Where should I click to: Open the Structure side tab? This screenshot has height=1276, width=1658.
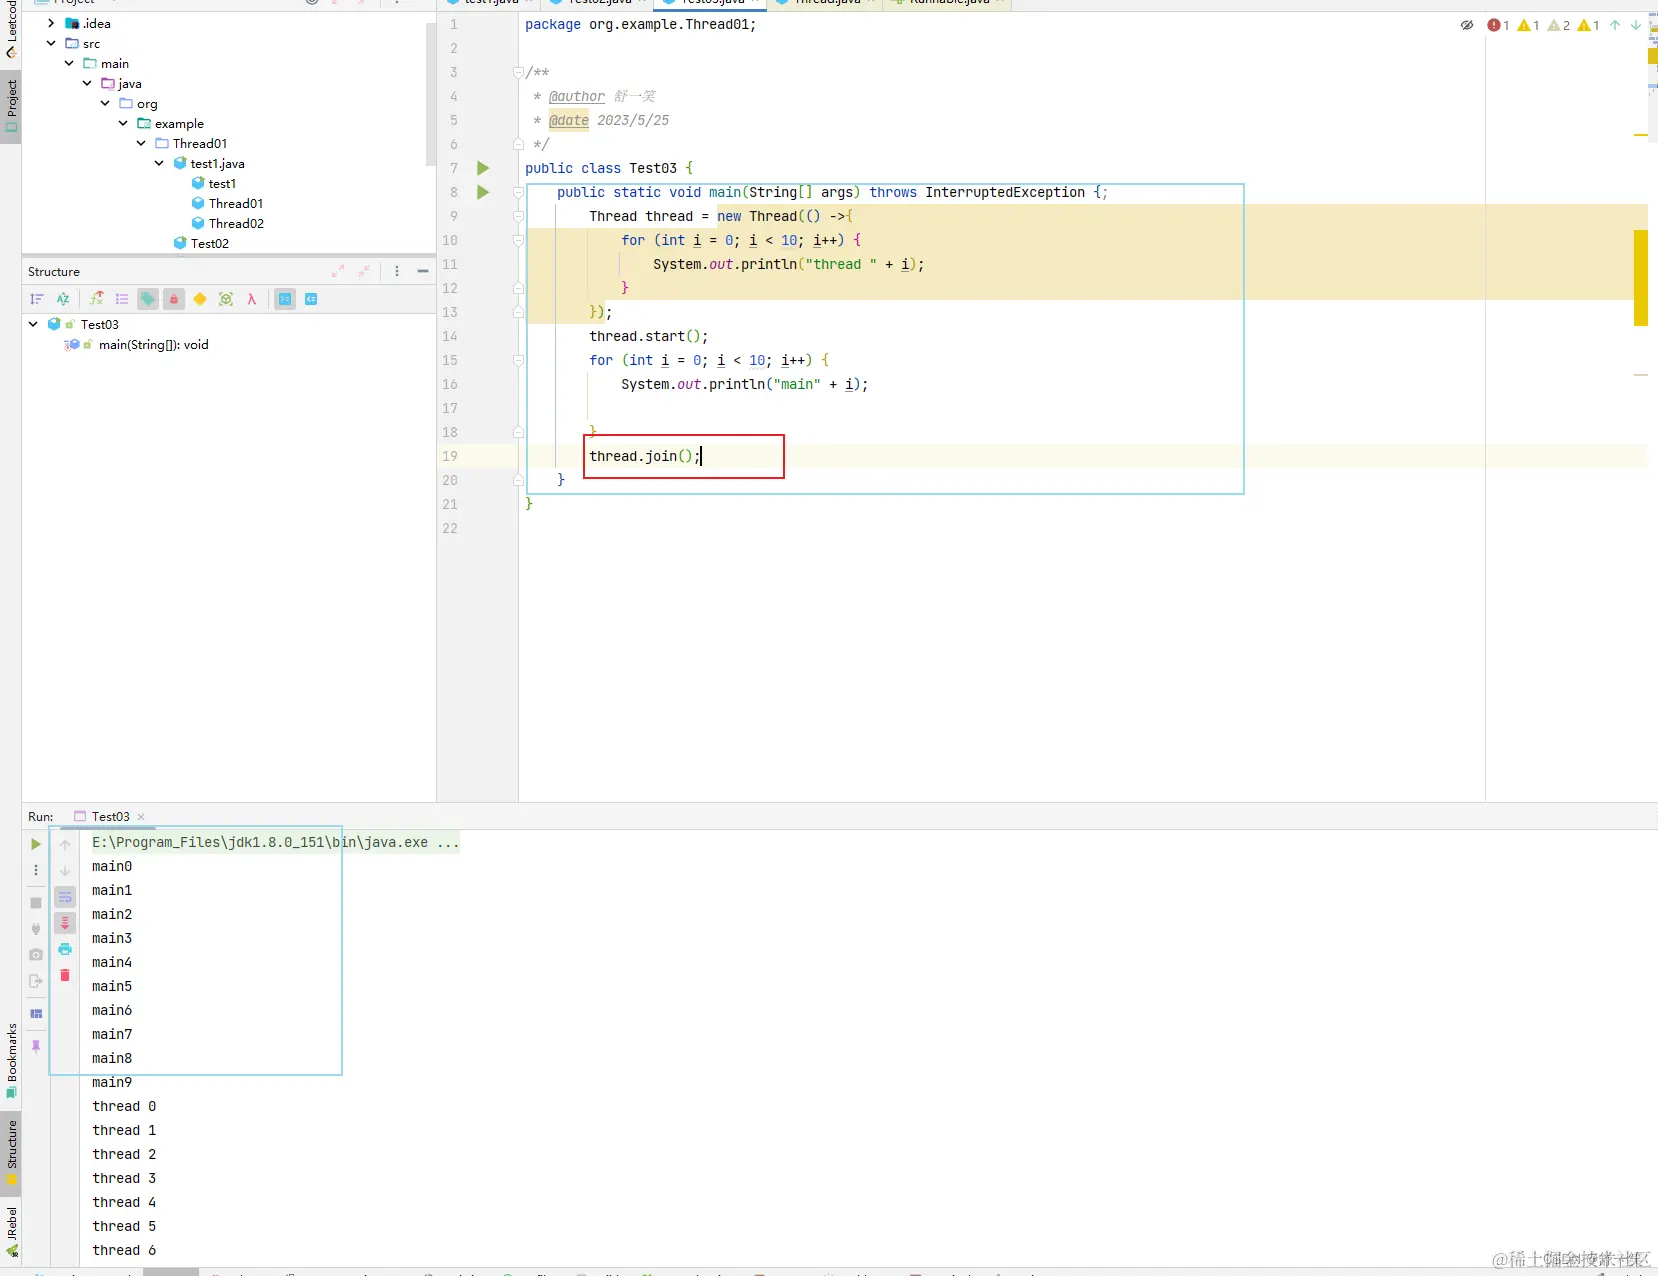(x=11, y=1152)
